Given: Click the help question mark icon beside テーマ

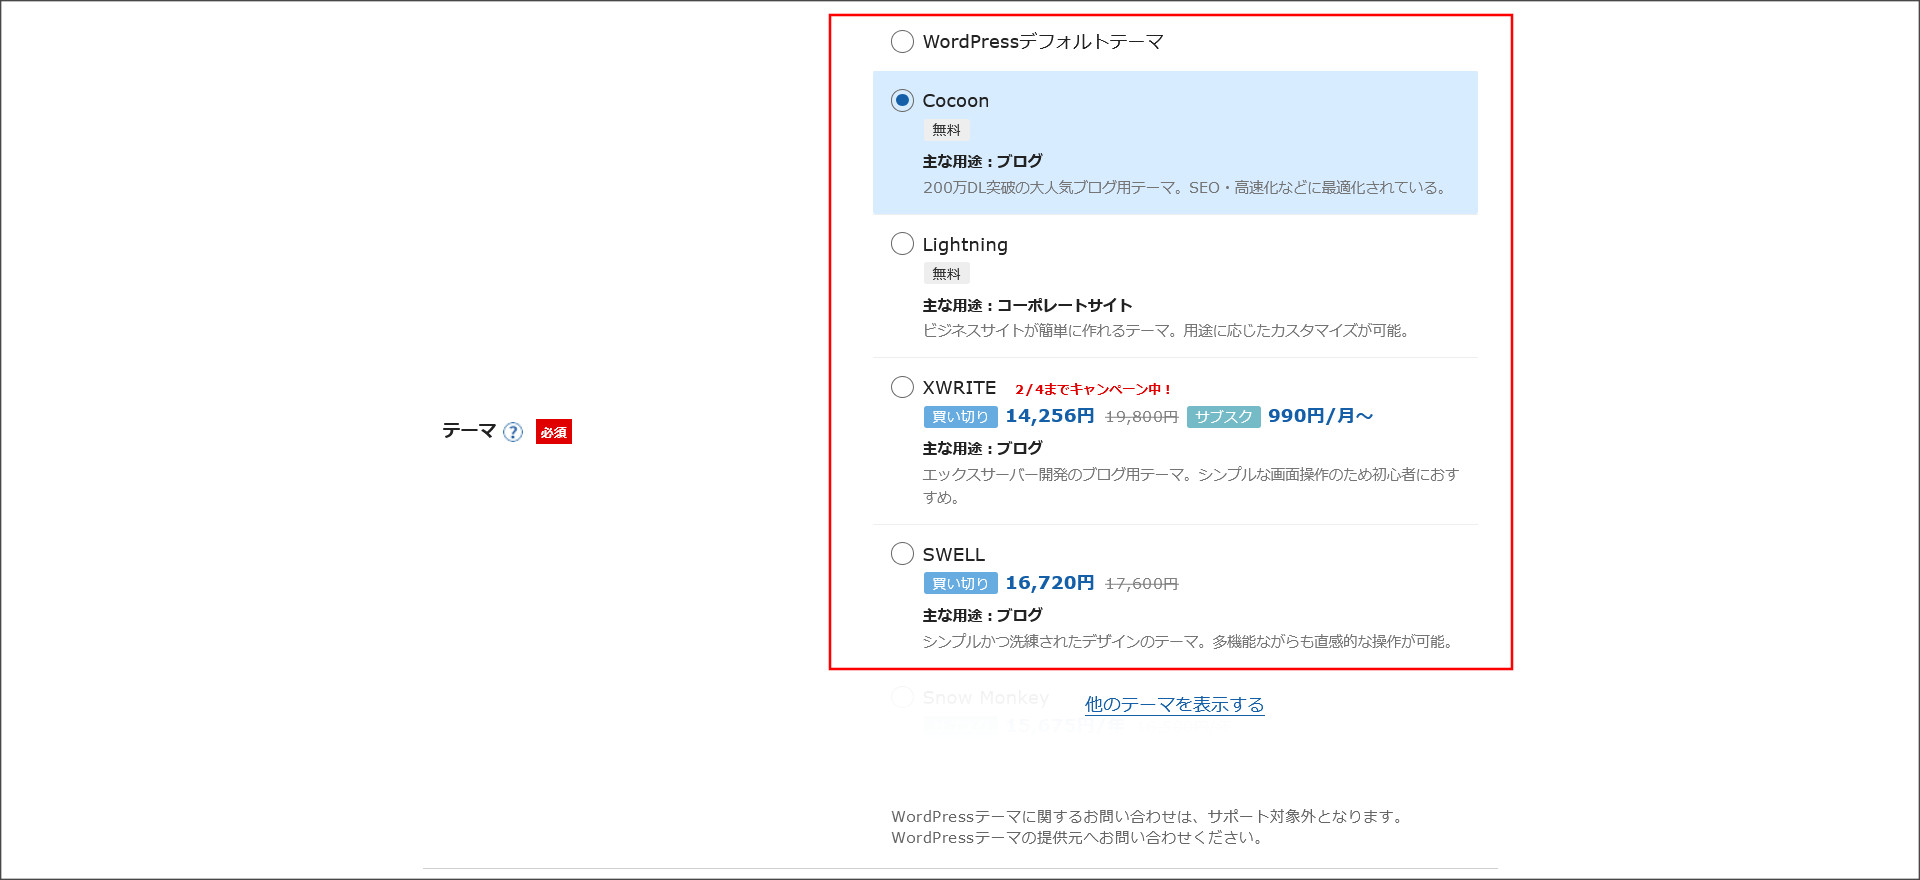Looking at the screenshot, I should point(513,432).
